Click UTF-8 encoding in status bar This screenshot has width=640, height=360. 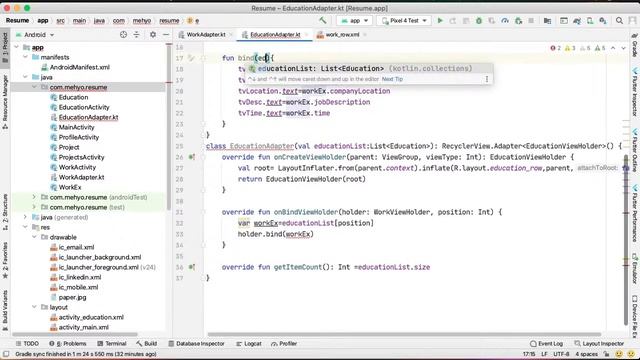tap(561, 354)
